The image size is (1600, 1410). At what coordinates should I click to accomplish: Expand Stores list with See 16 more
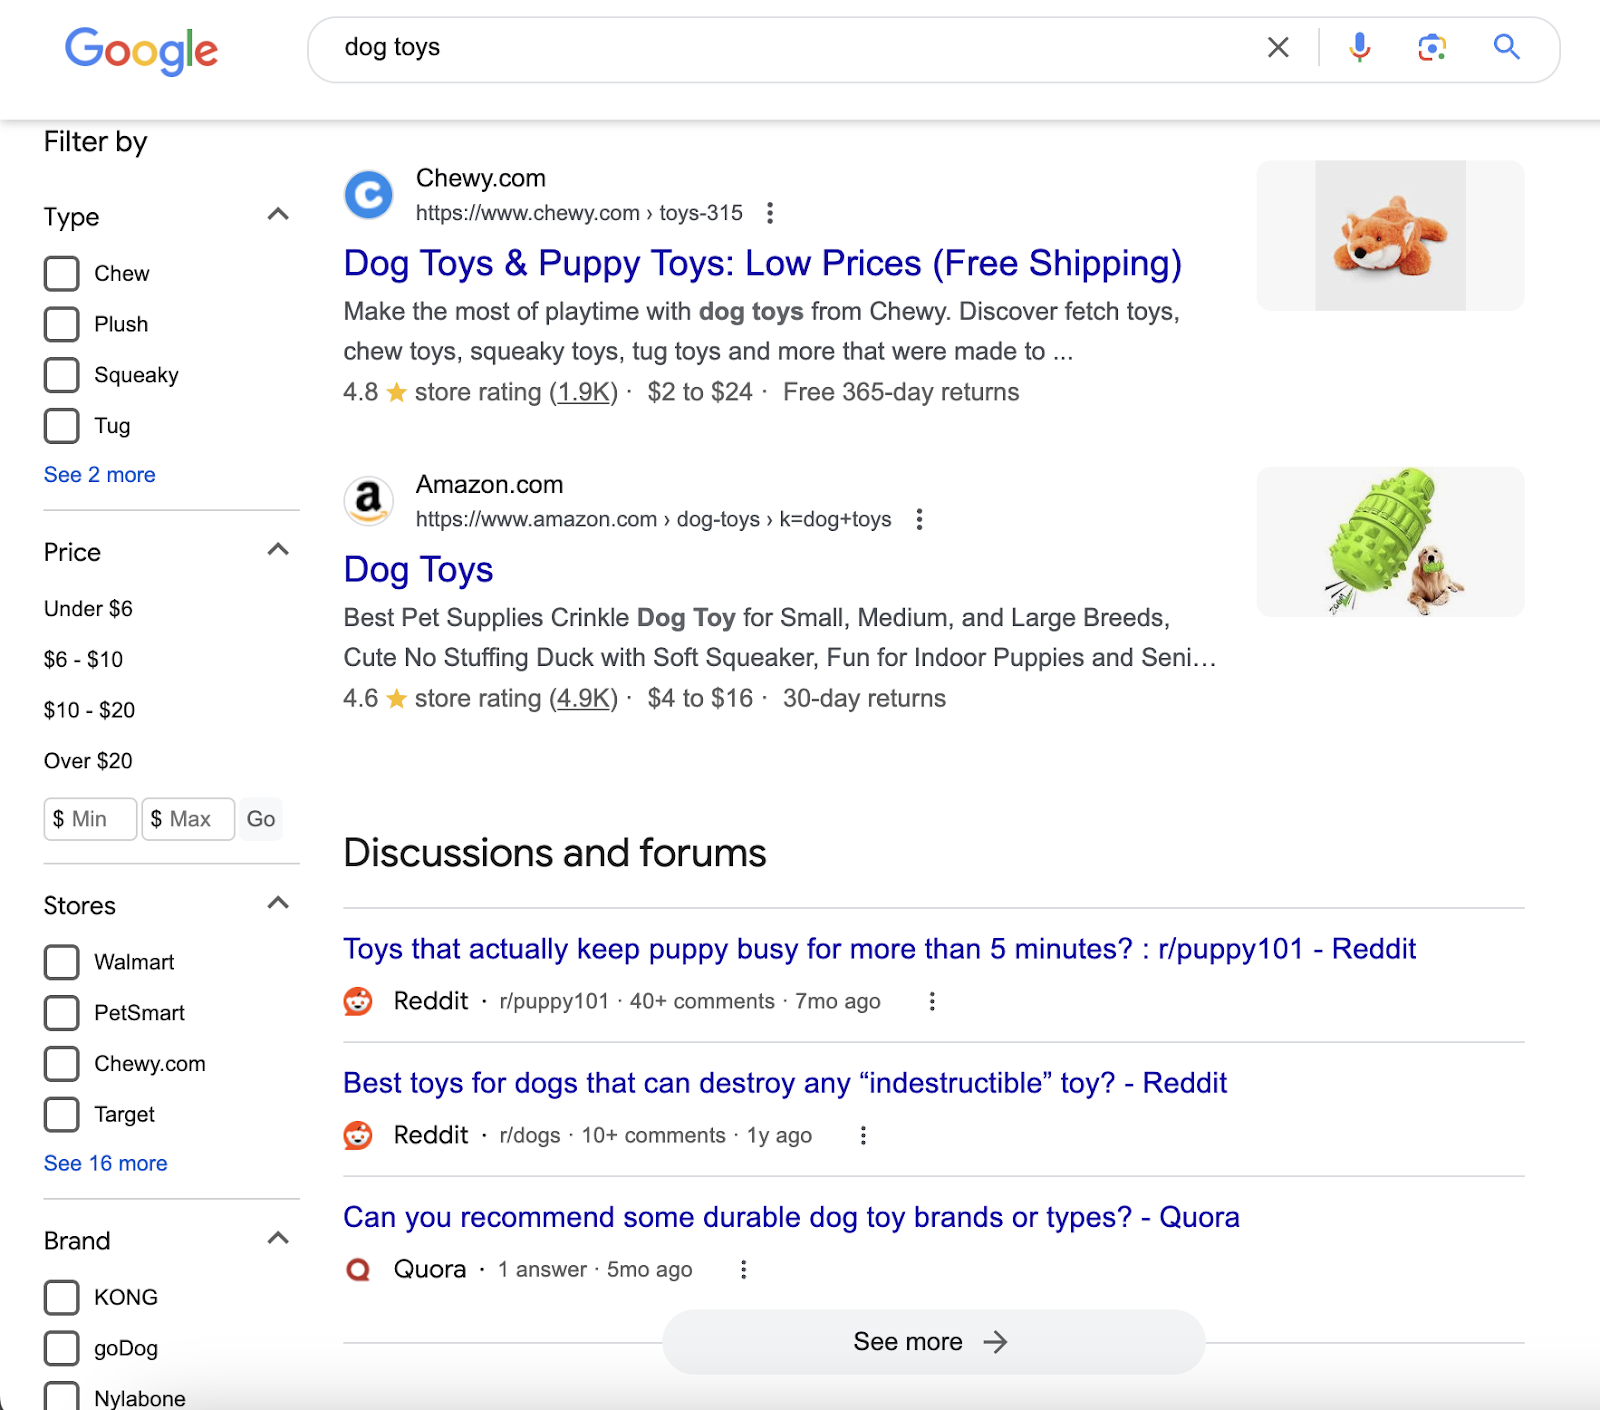pos(106,1163)
